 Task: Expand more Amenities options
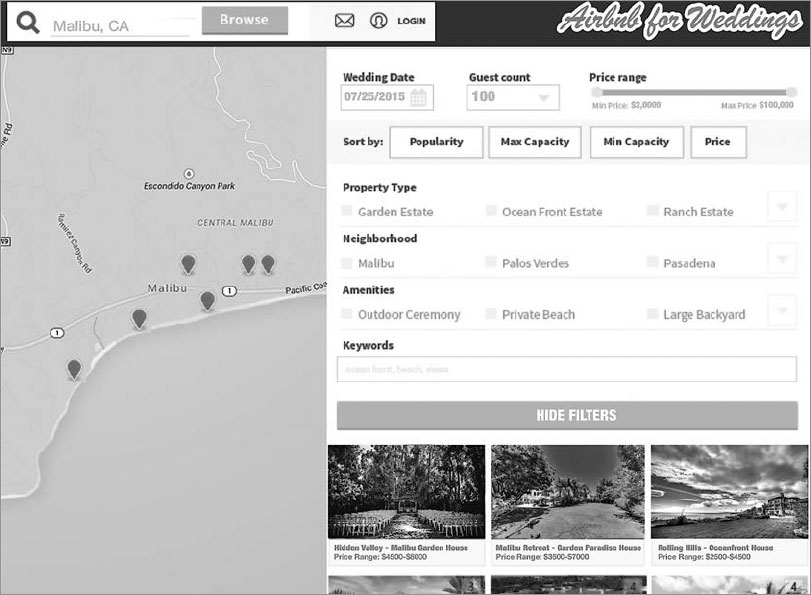pos(782,310)
